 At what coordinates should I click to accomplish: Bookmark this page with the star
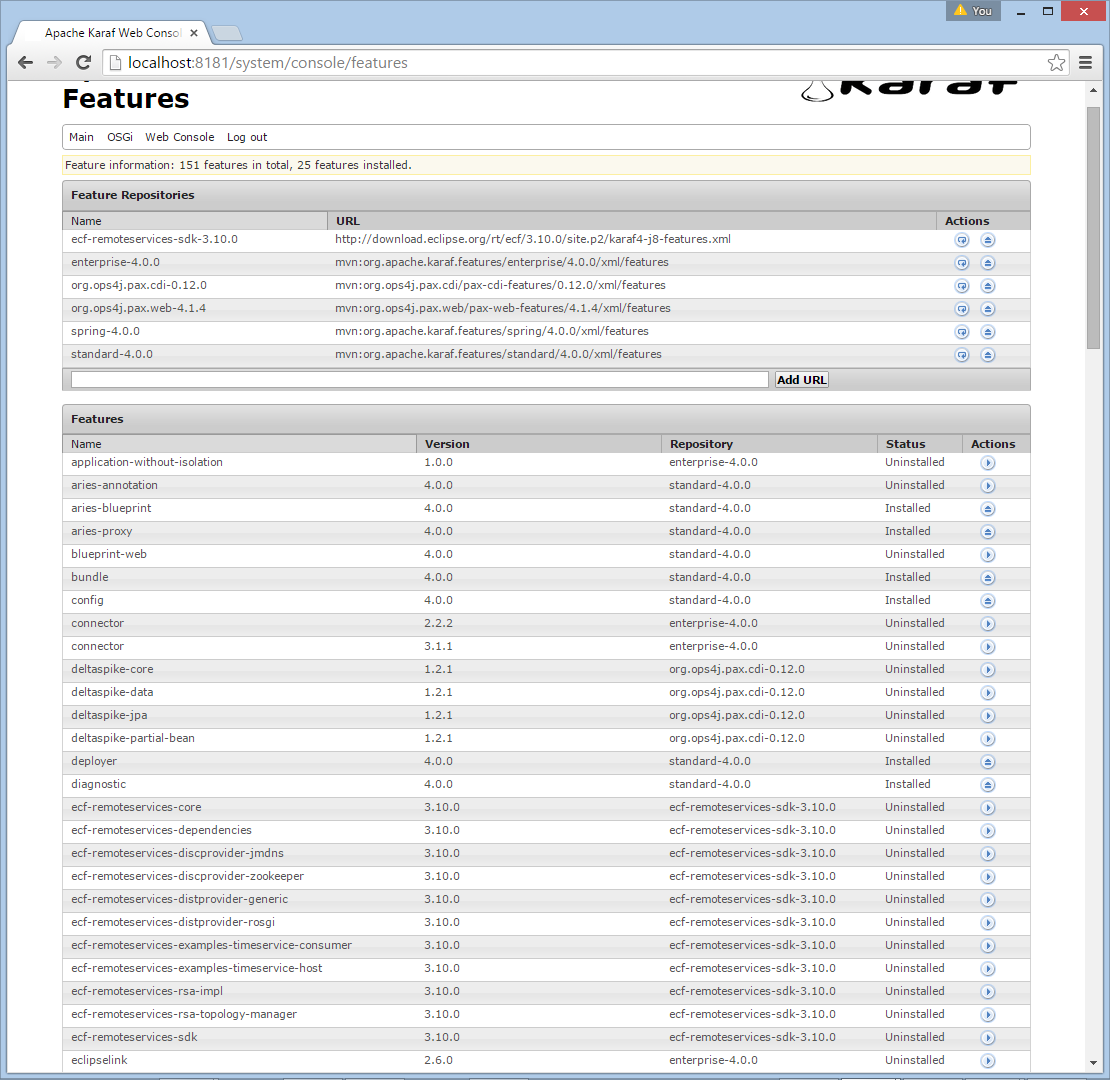click(x=1056, y=62)
